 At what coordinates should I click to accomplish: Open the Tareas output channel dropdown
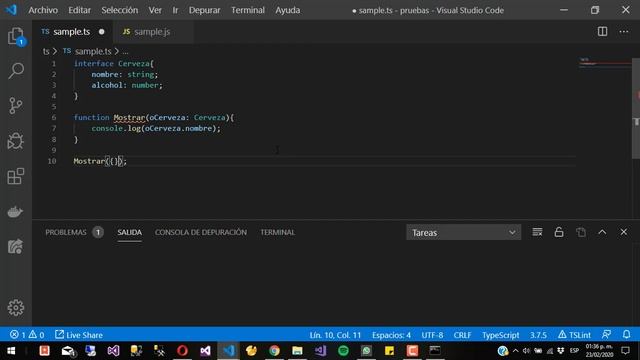point(463,232)
